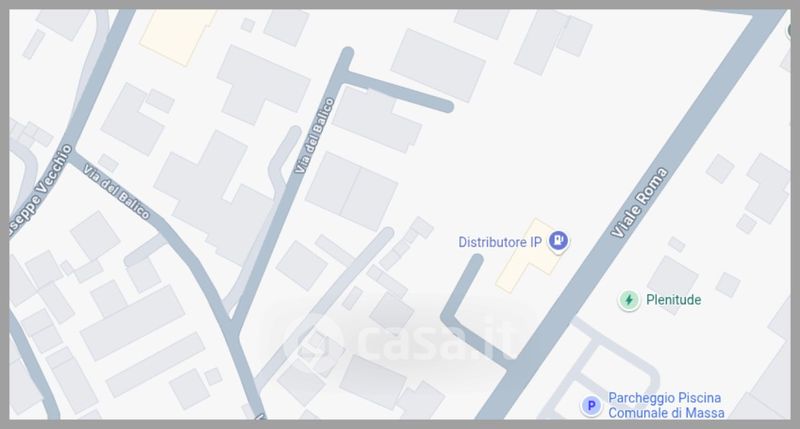
Task: Open Parcheggio Piscina Comunale di Massa label
Action: 666,405
